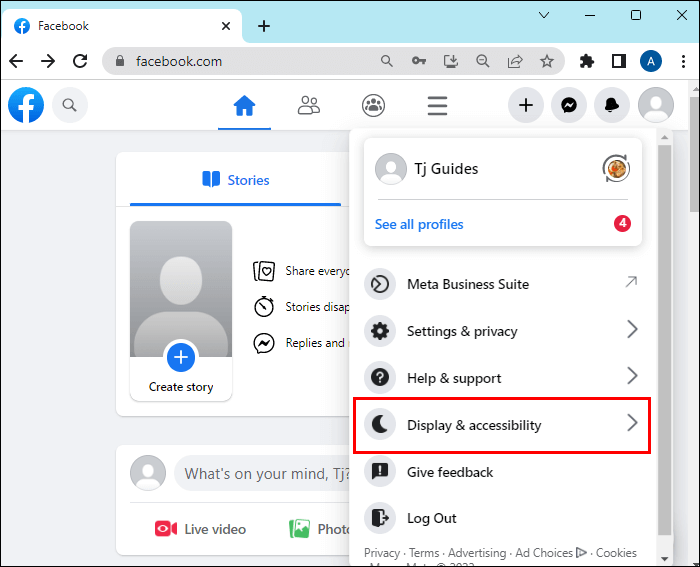
Task: Click Live video
Action: click(x=200, y=529)
